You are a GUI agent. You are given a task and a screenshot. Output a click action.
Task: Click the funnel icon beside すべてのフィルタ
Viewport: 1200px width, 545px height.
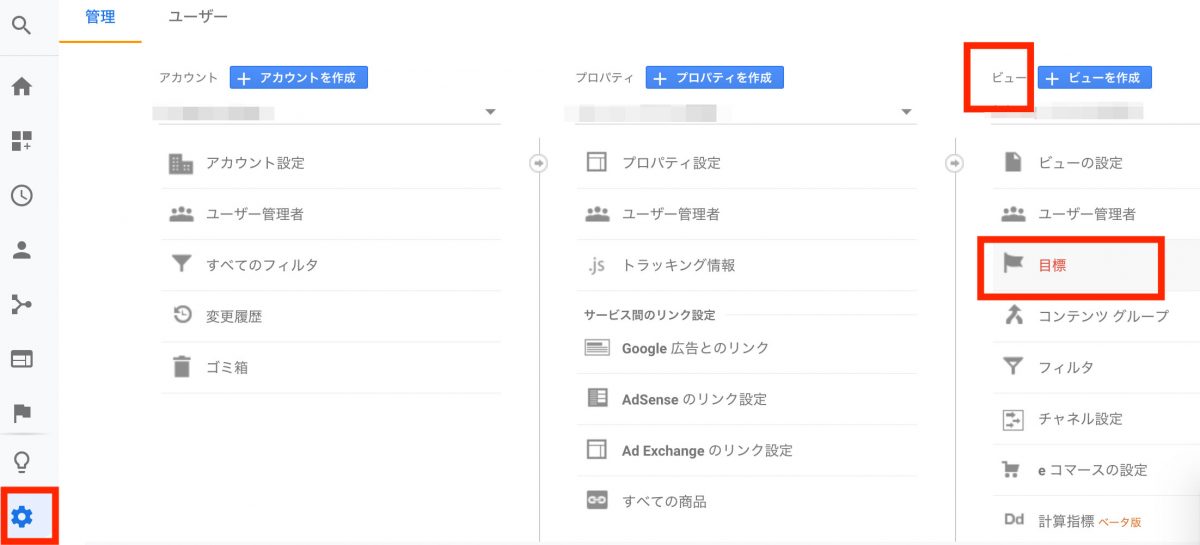[181, 265]
